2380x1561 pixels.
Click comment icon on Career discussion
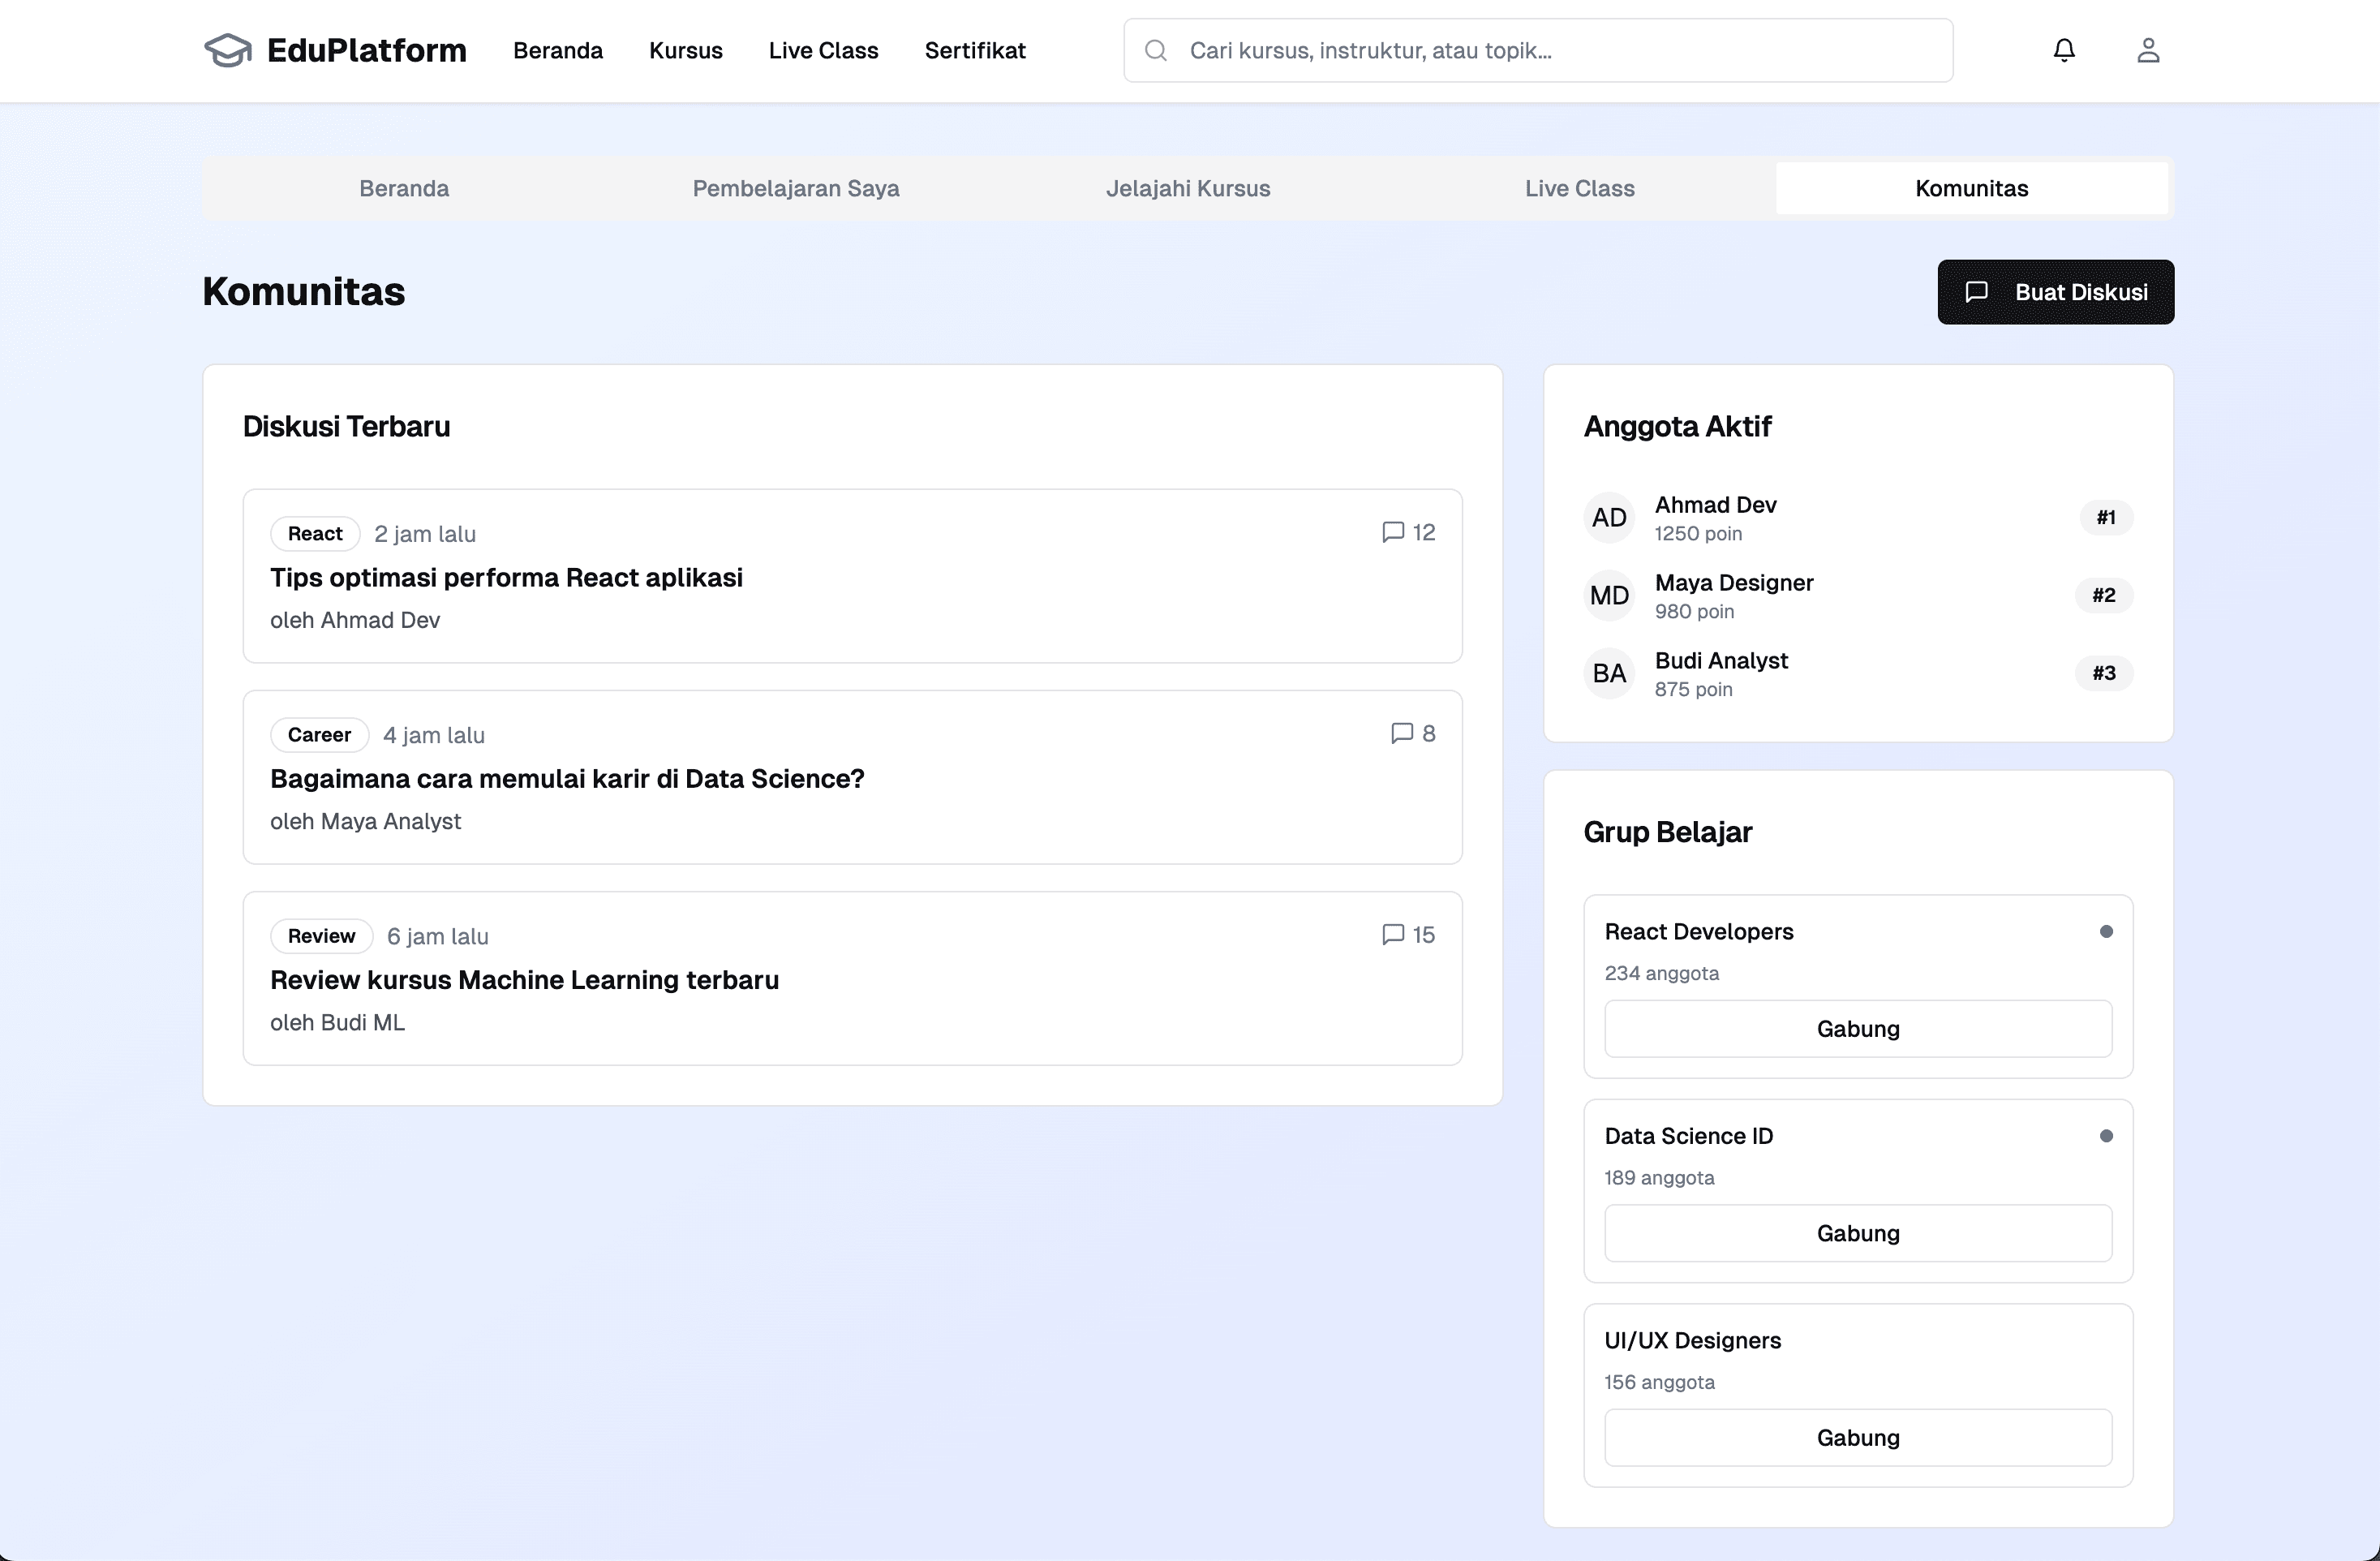click(1401, 733)
